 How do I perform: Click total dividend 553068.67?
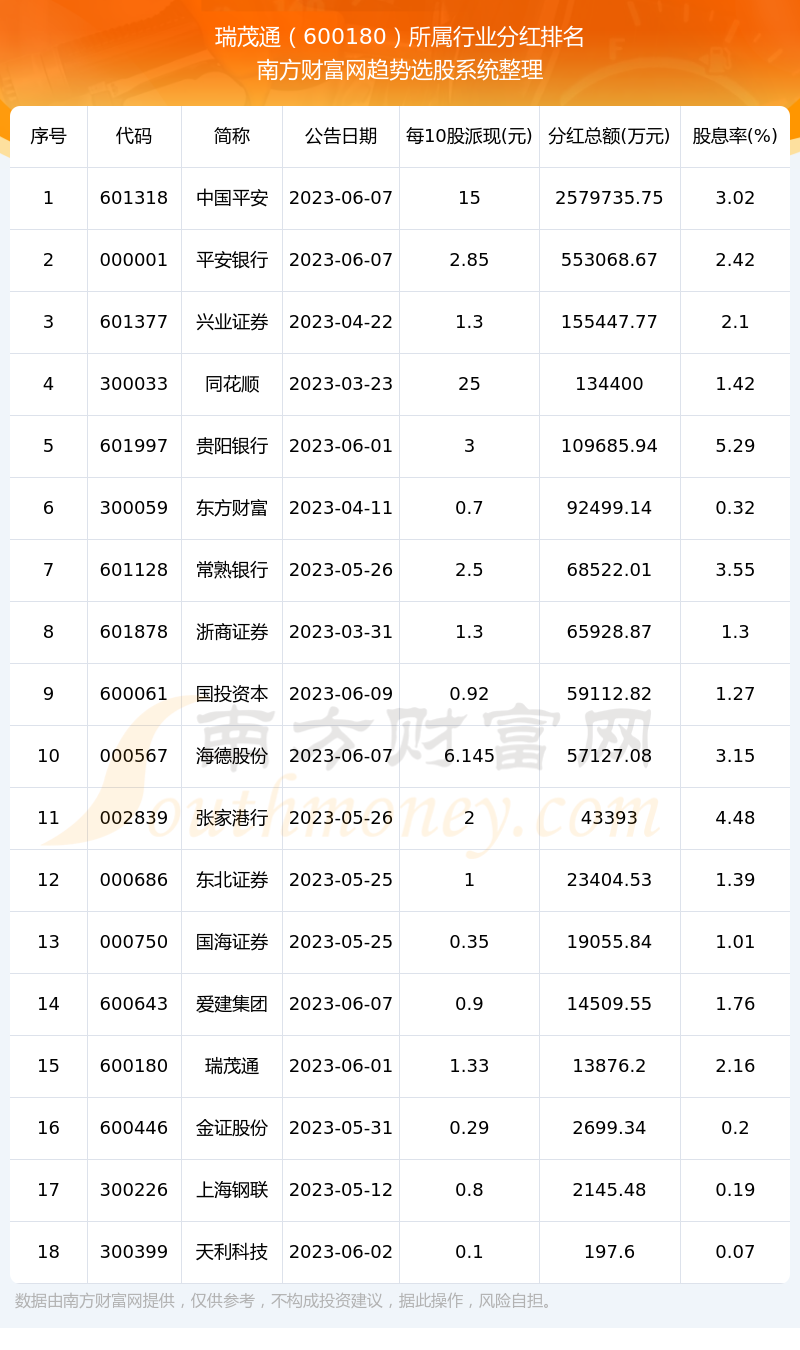click(x=609, y=260)
